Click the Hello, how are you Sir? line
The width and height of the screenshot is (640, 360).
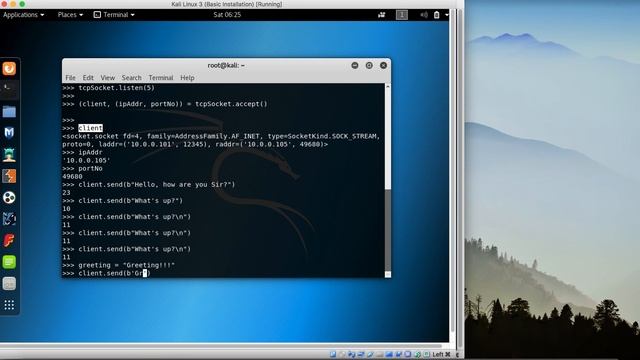pyautogui.click(x=149, y=184)
